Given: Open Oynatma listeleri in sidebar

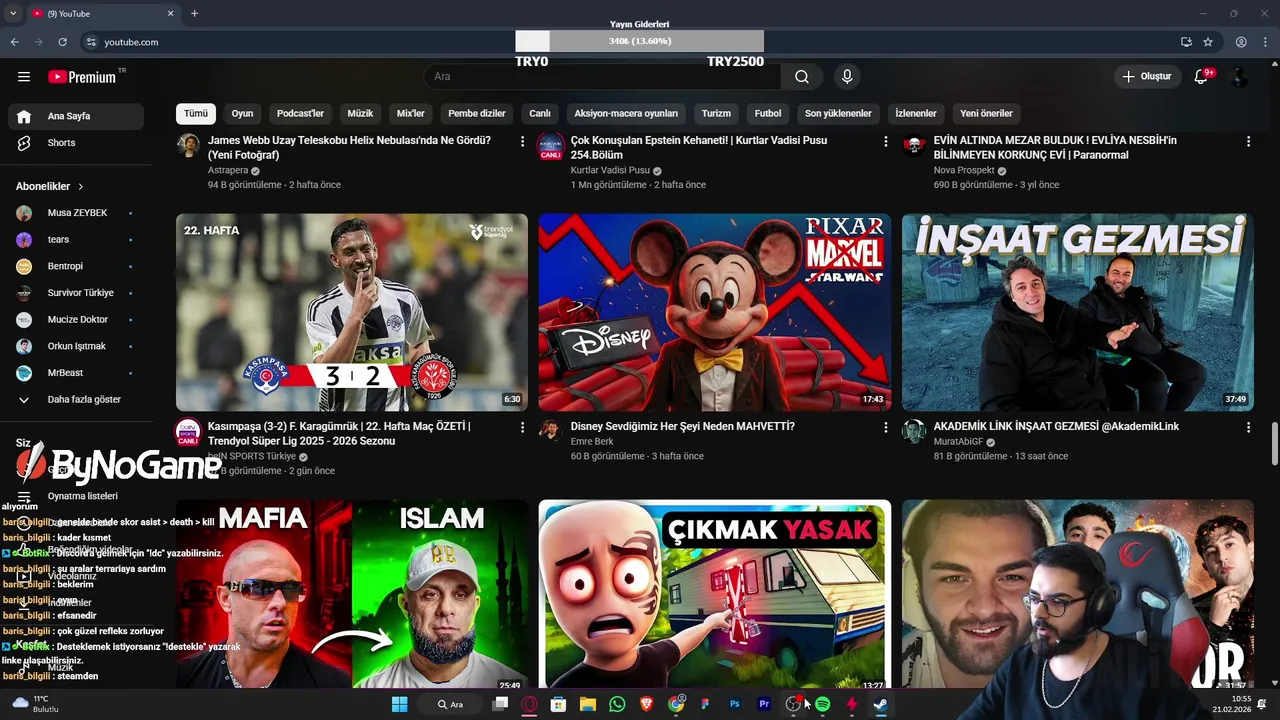Looking at the screenshot, I should click(x=76, y=496).
